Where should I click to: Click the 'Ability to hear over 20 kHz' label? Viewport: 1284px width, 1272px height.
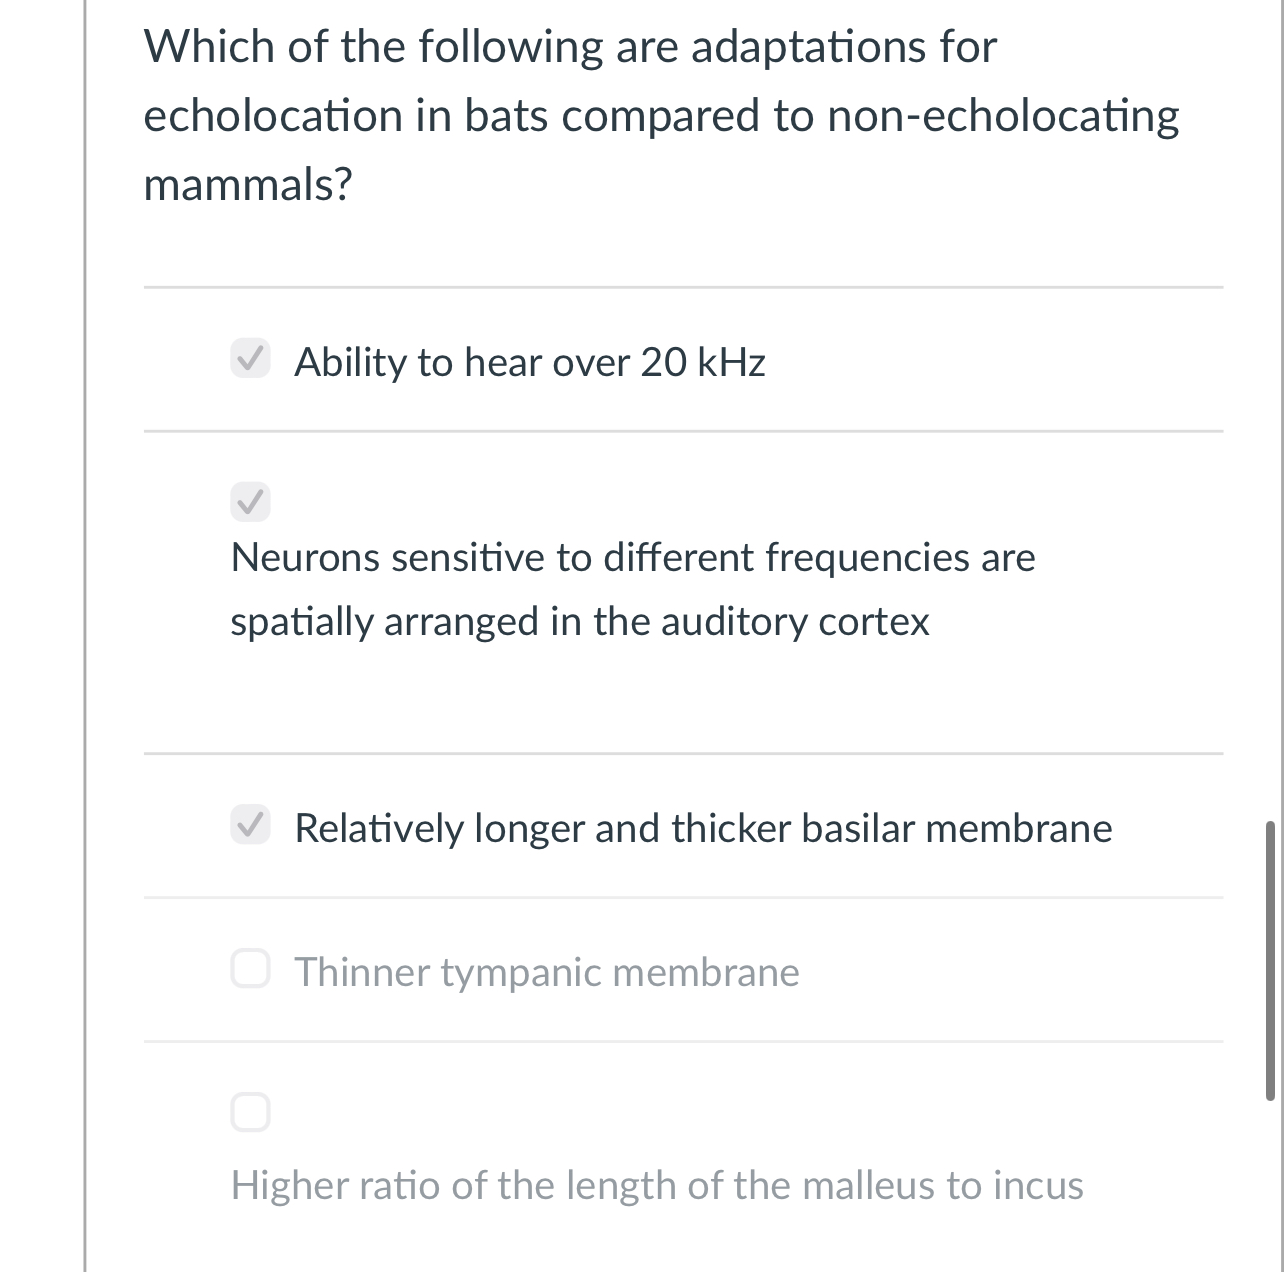click(x=530, y=362)
